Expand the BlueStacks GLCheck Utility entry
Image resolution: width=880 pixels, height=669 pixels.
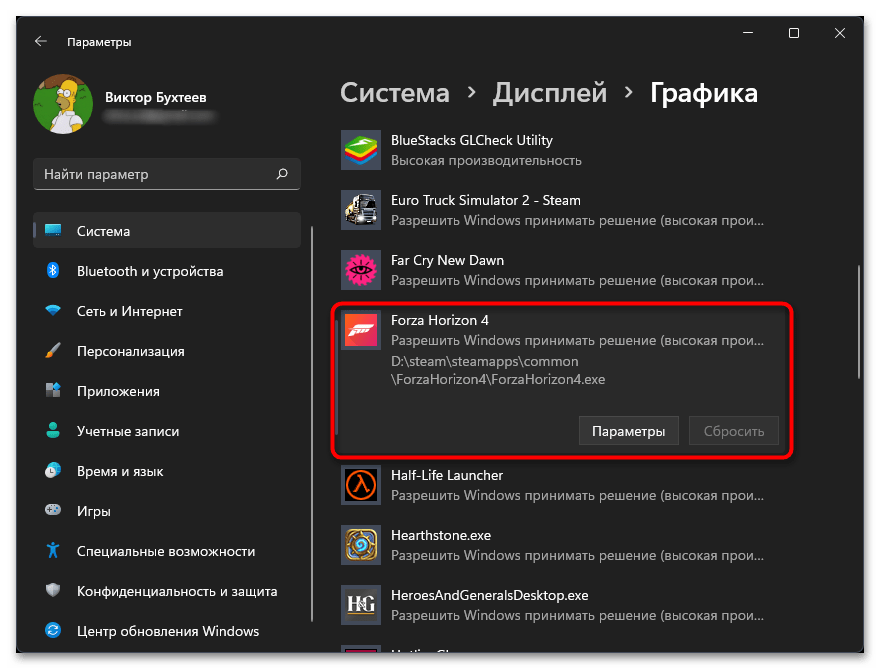pyautogui.click(x=561, y=150)
